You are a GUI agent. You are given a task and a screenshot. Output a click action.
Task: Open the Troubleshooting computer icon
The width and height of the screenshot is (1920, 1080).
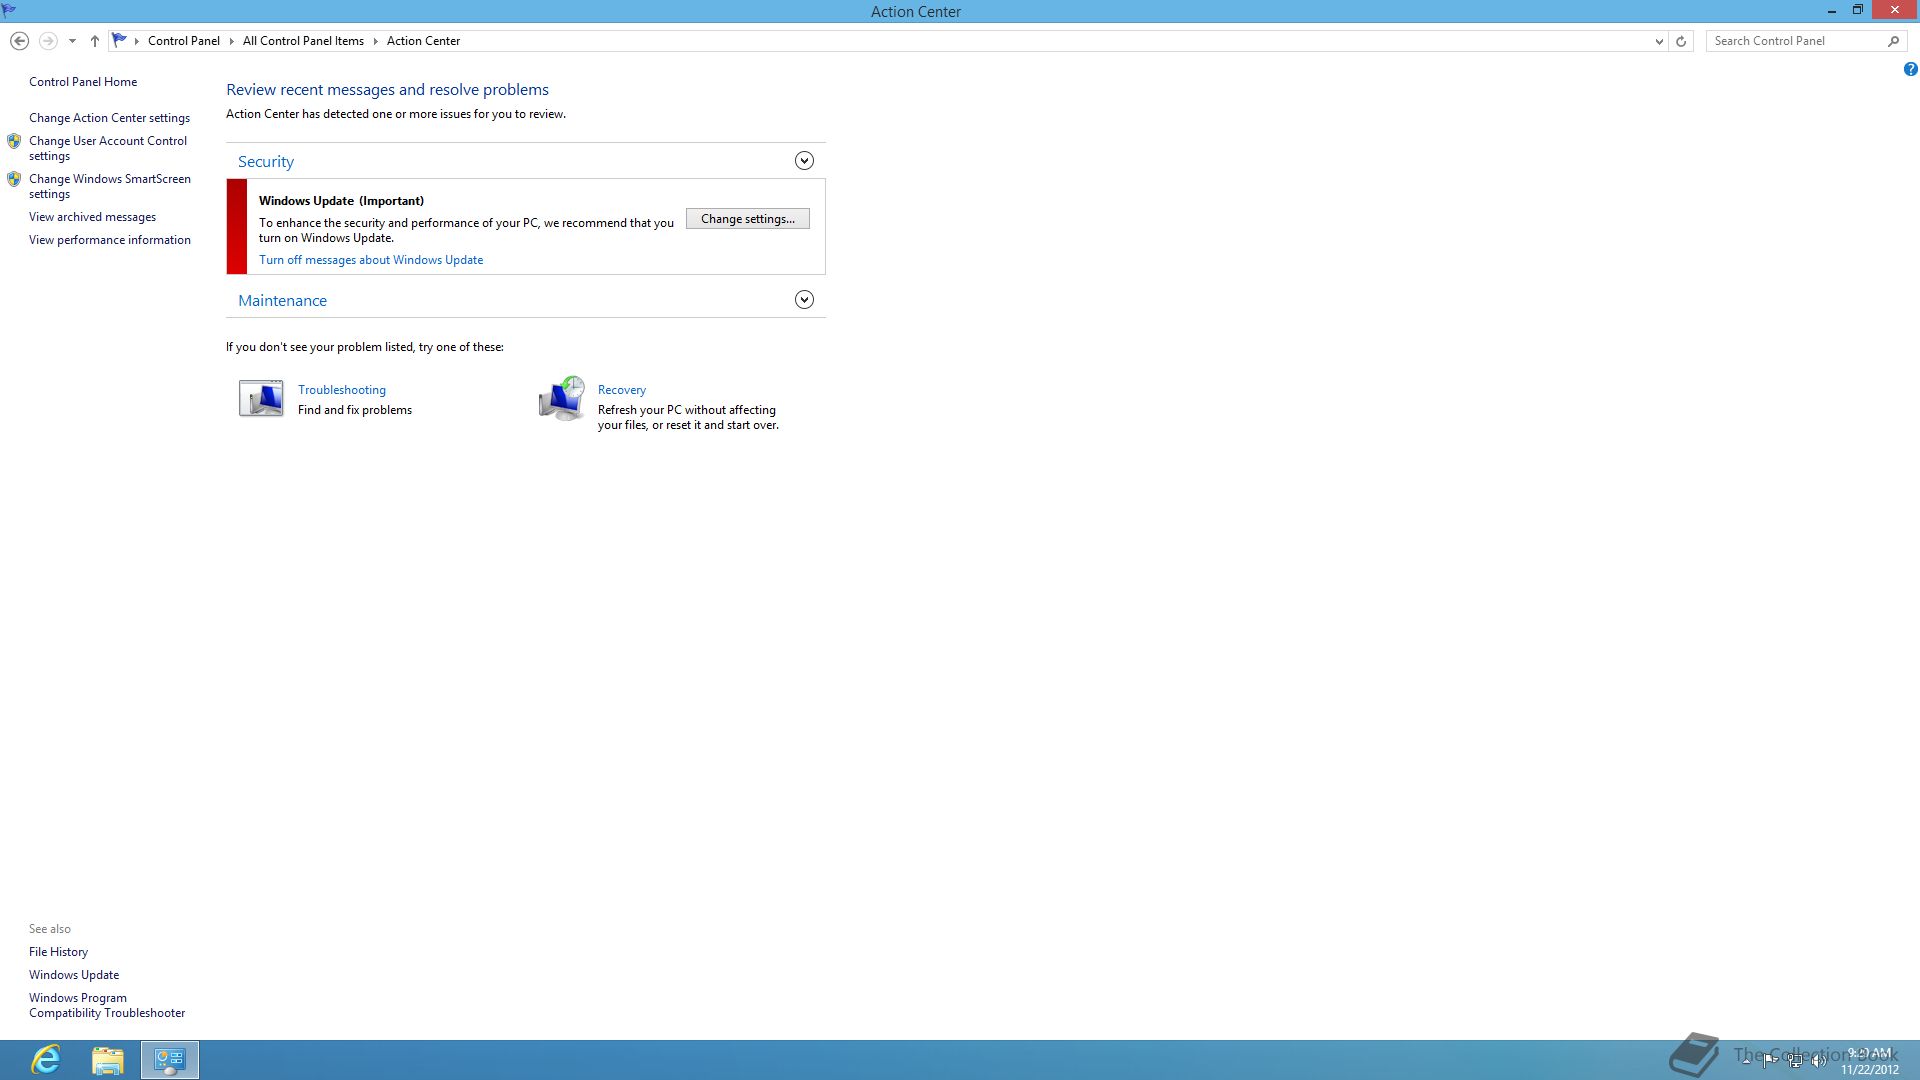coord(261,398)
